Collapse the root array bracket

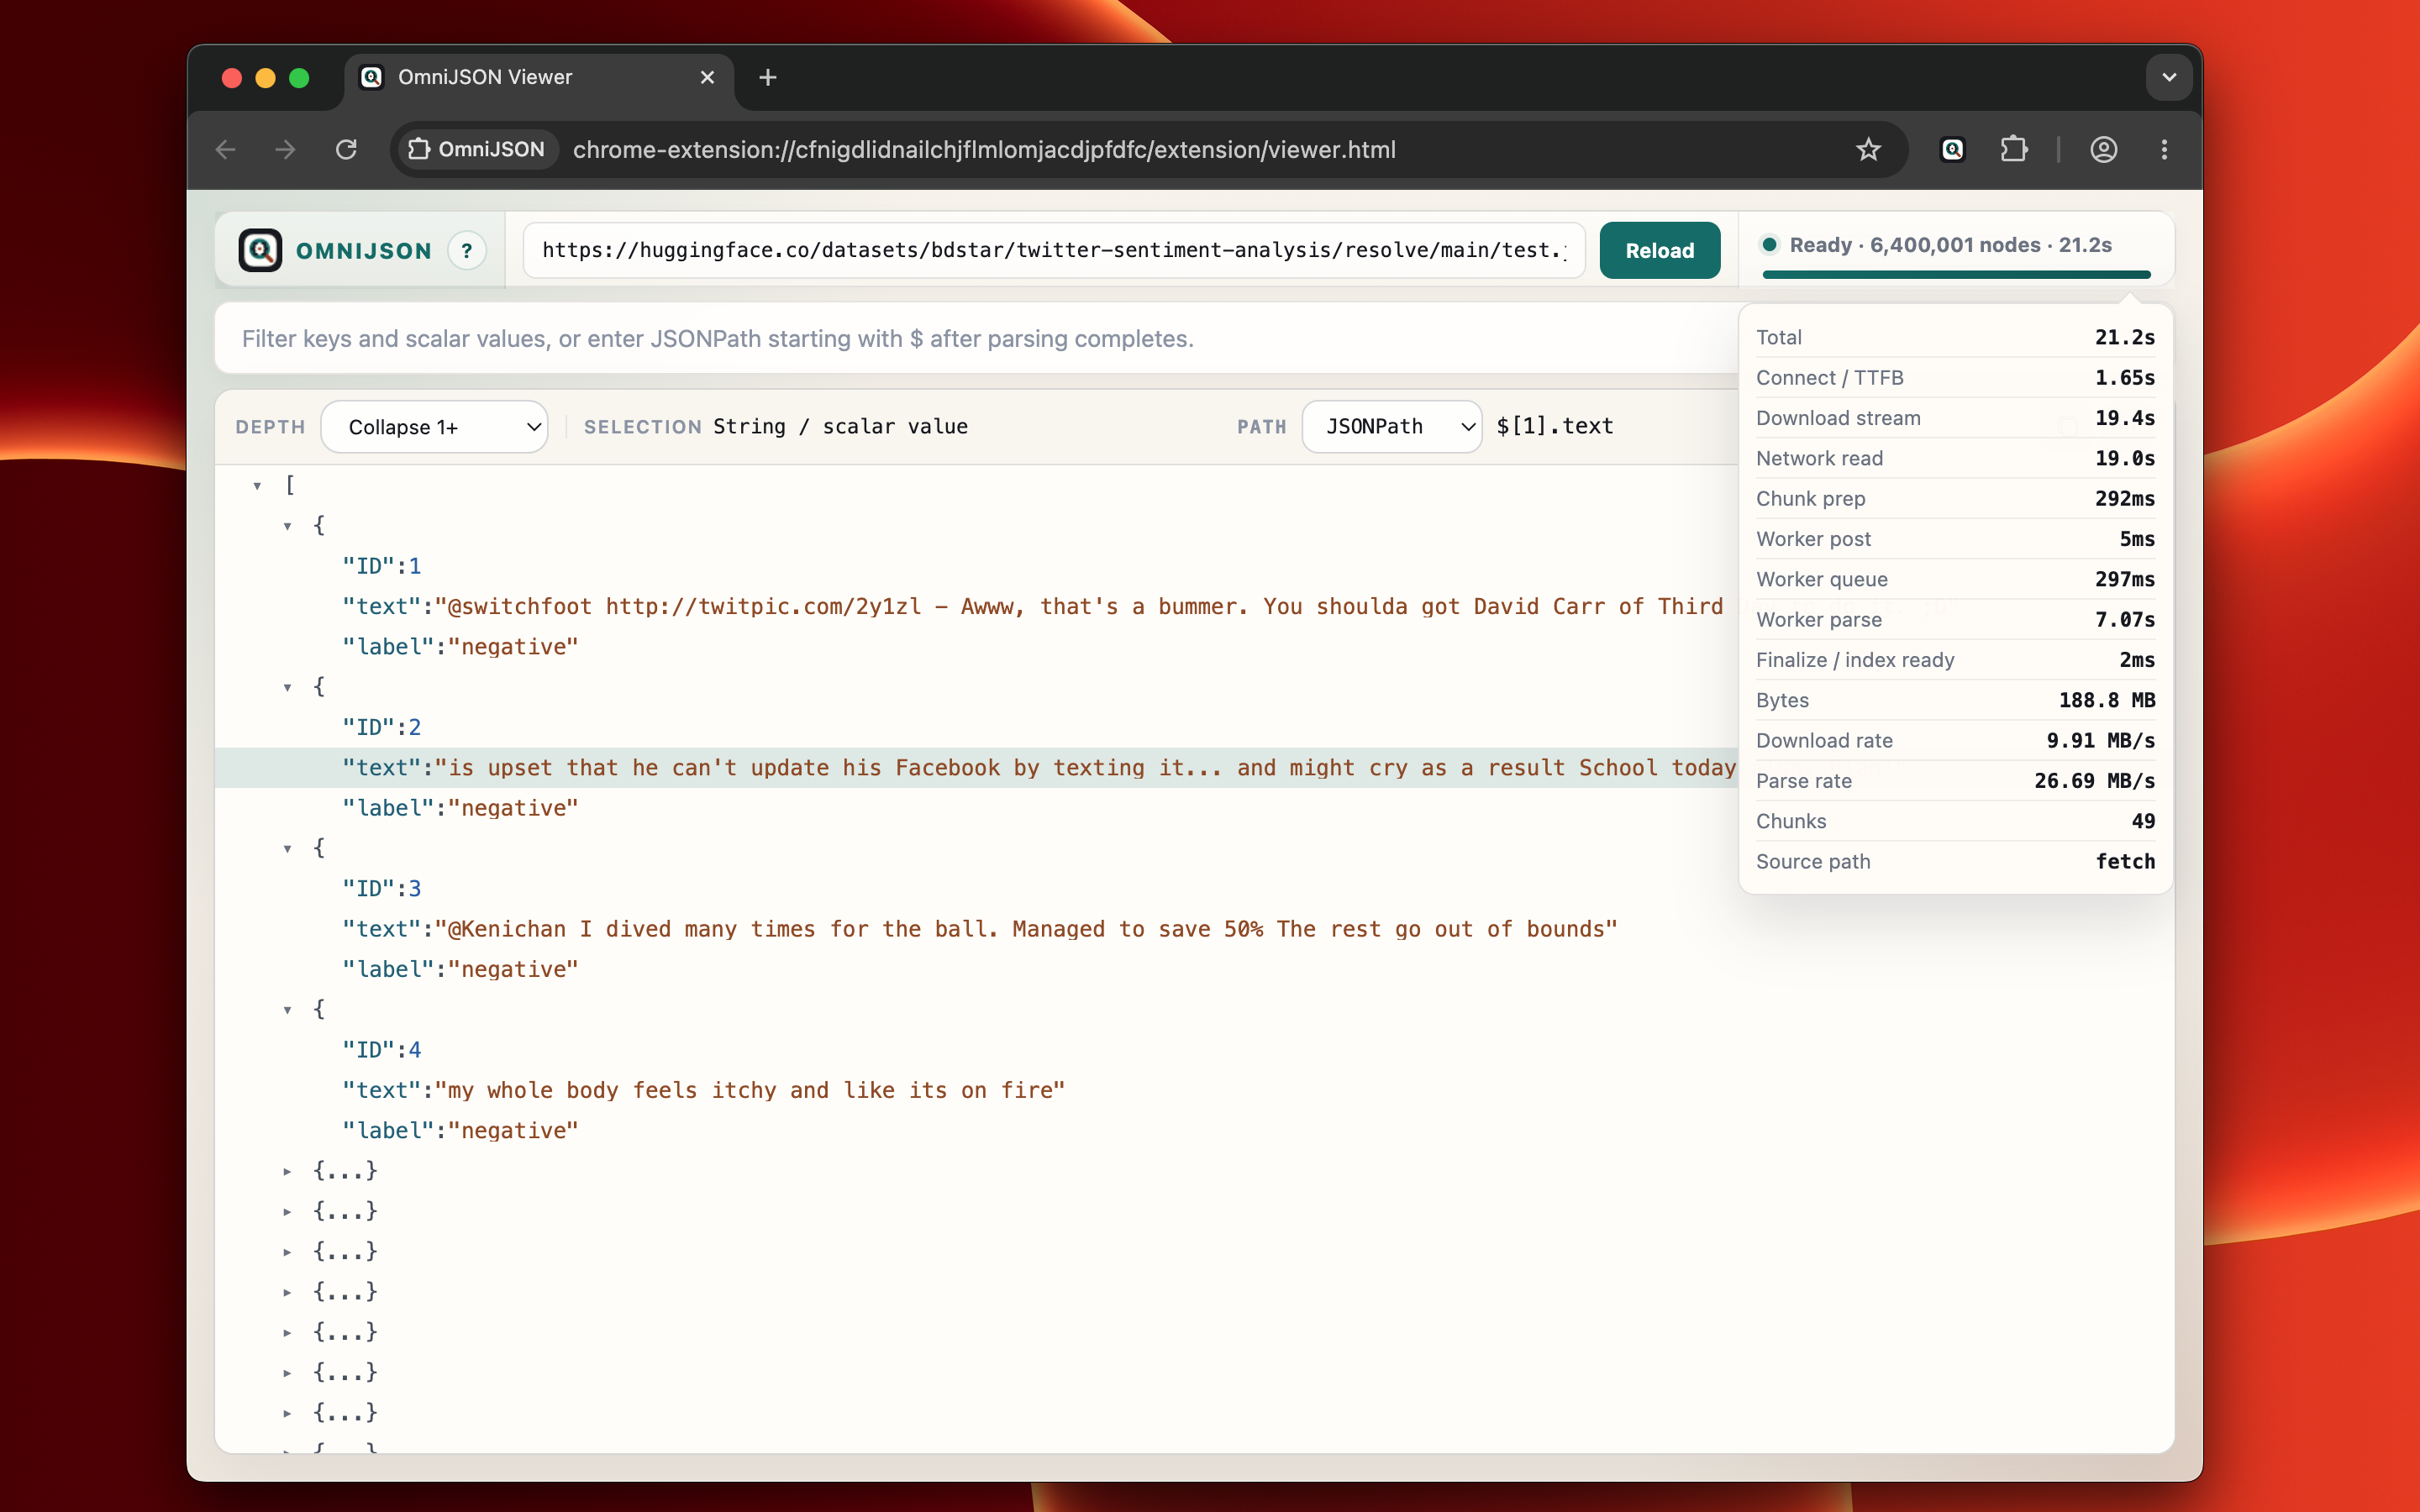pyautogui.click(x=257, y=486)
